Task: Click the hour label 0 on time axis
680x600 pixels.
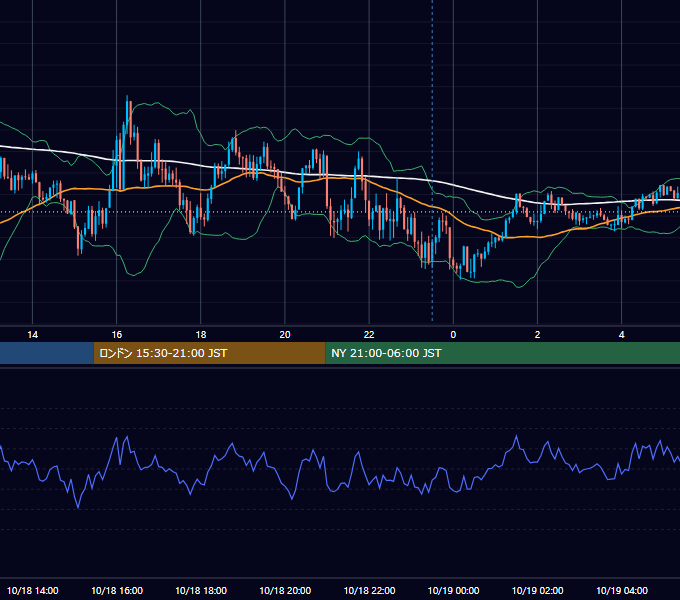Action: pyautogui.click(x=453, y=335)
